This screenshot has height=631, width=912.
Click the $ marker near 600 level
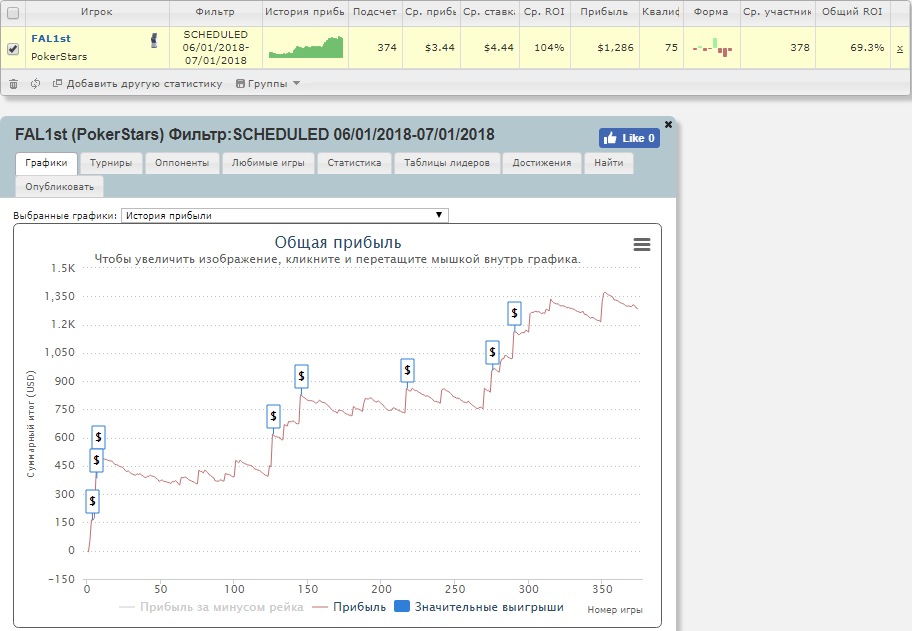point(98,437)
